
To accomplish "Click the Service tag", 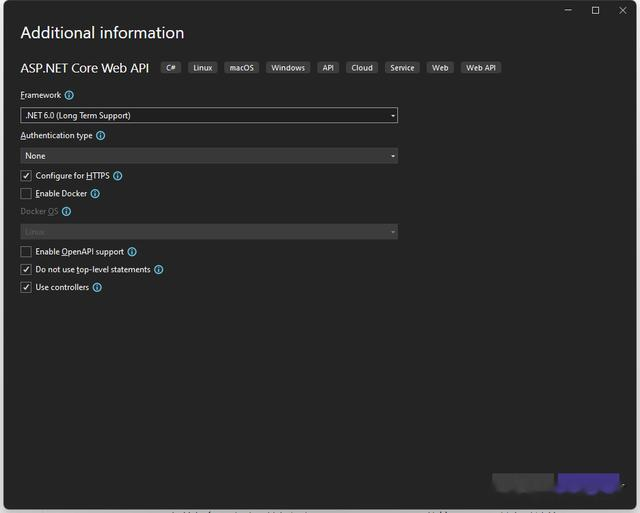I will (x=402, y=68).
